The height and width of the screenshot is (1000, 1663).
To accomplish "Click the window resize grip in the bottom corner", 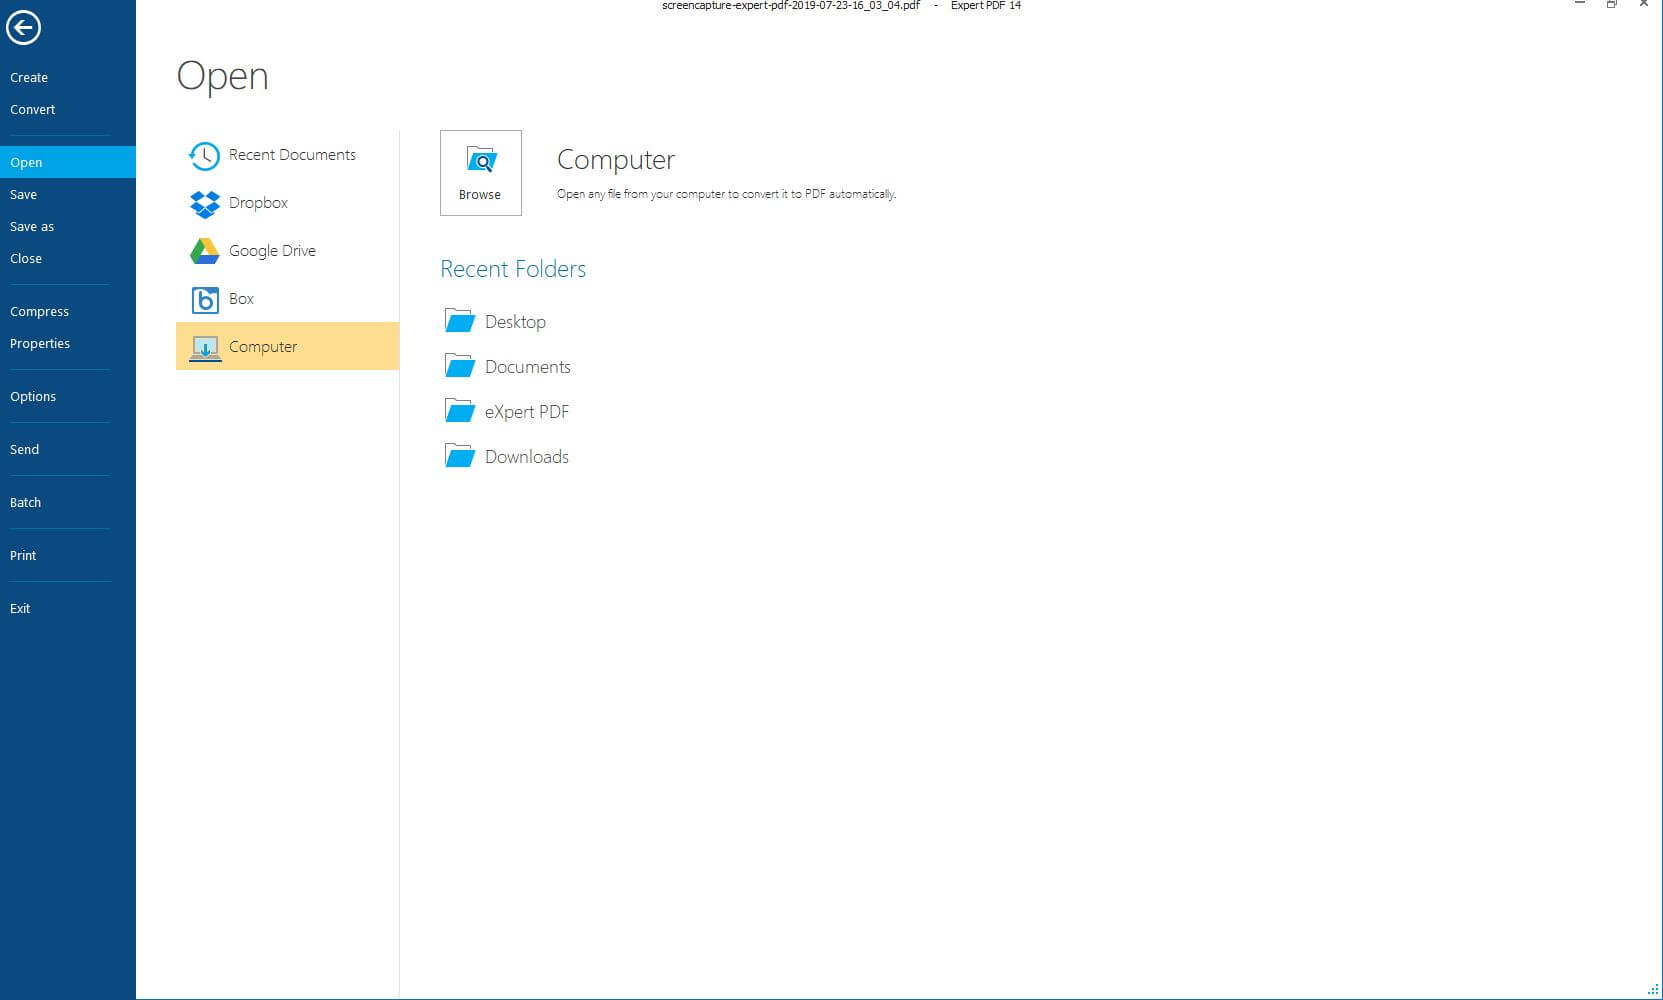I will pyautogui.click(x=1653, y=989).
